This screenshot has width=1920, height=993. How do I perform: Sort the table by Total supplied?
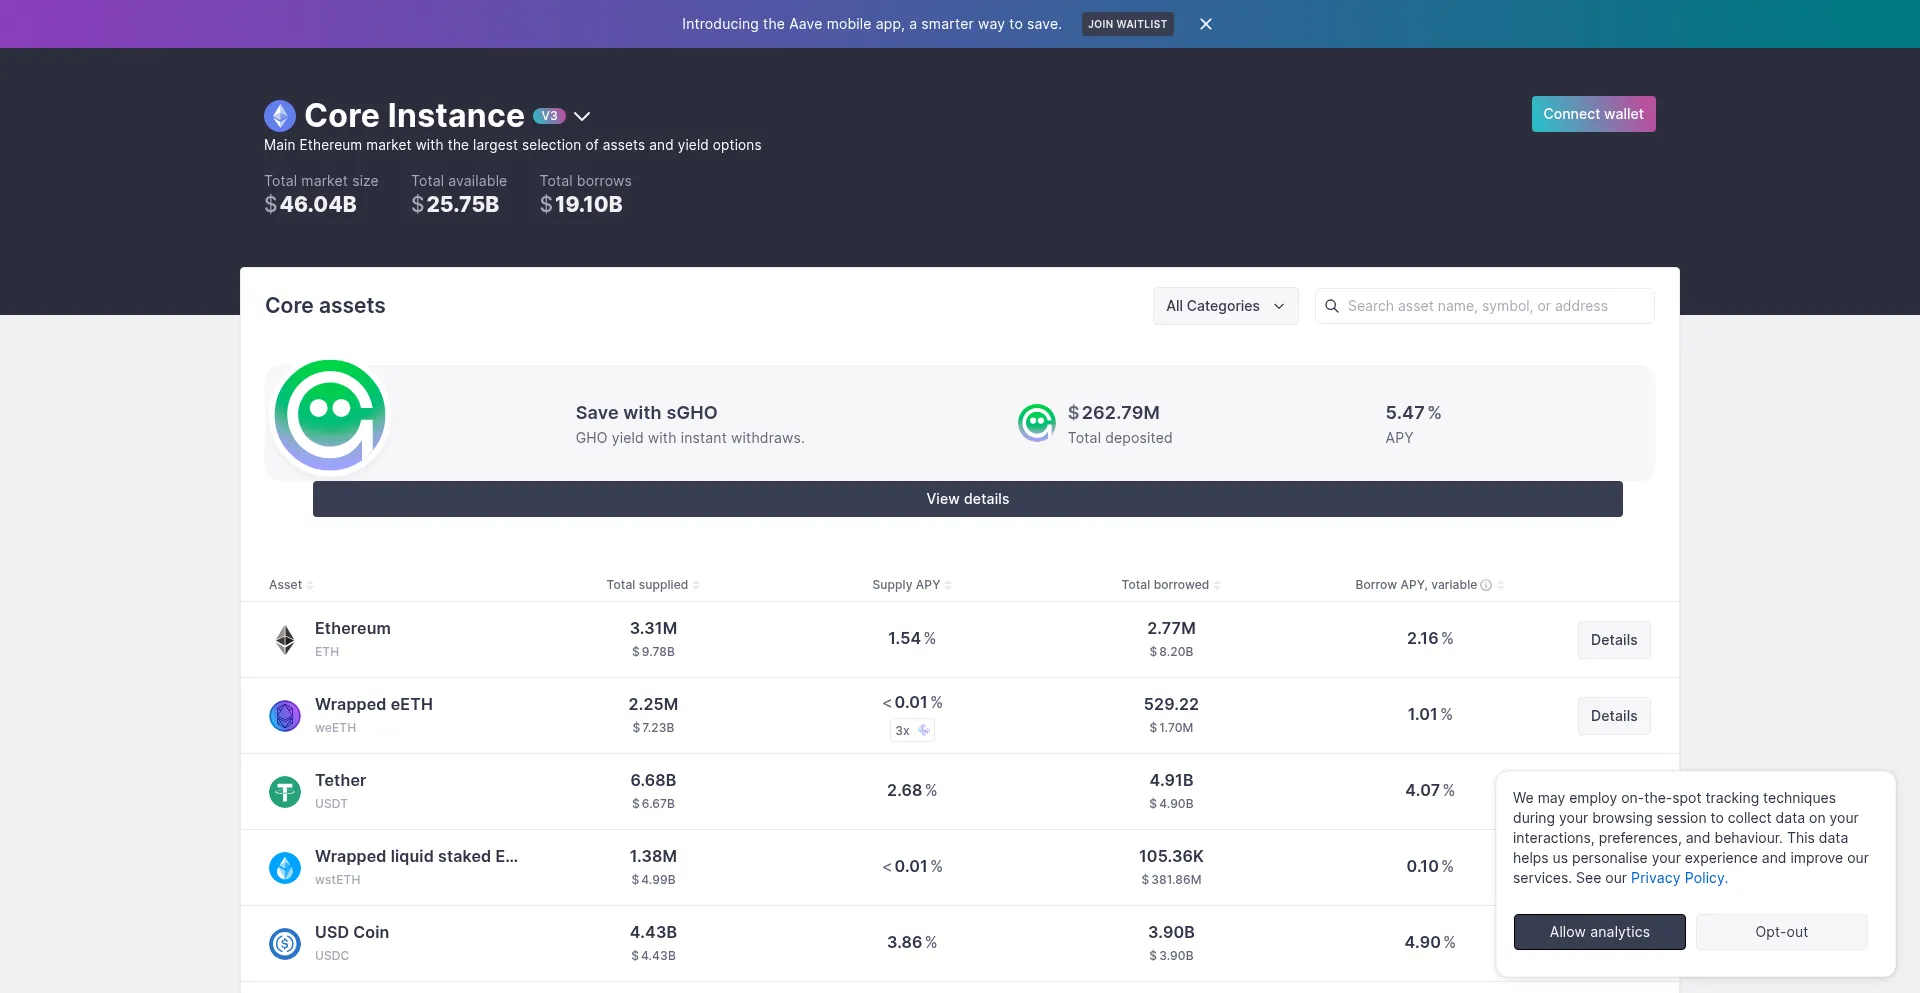(653, 585)
